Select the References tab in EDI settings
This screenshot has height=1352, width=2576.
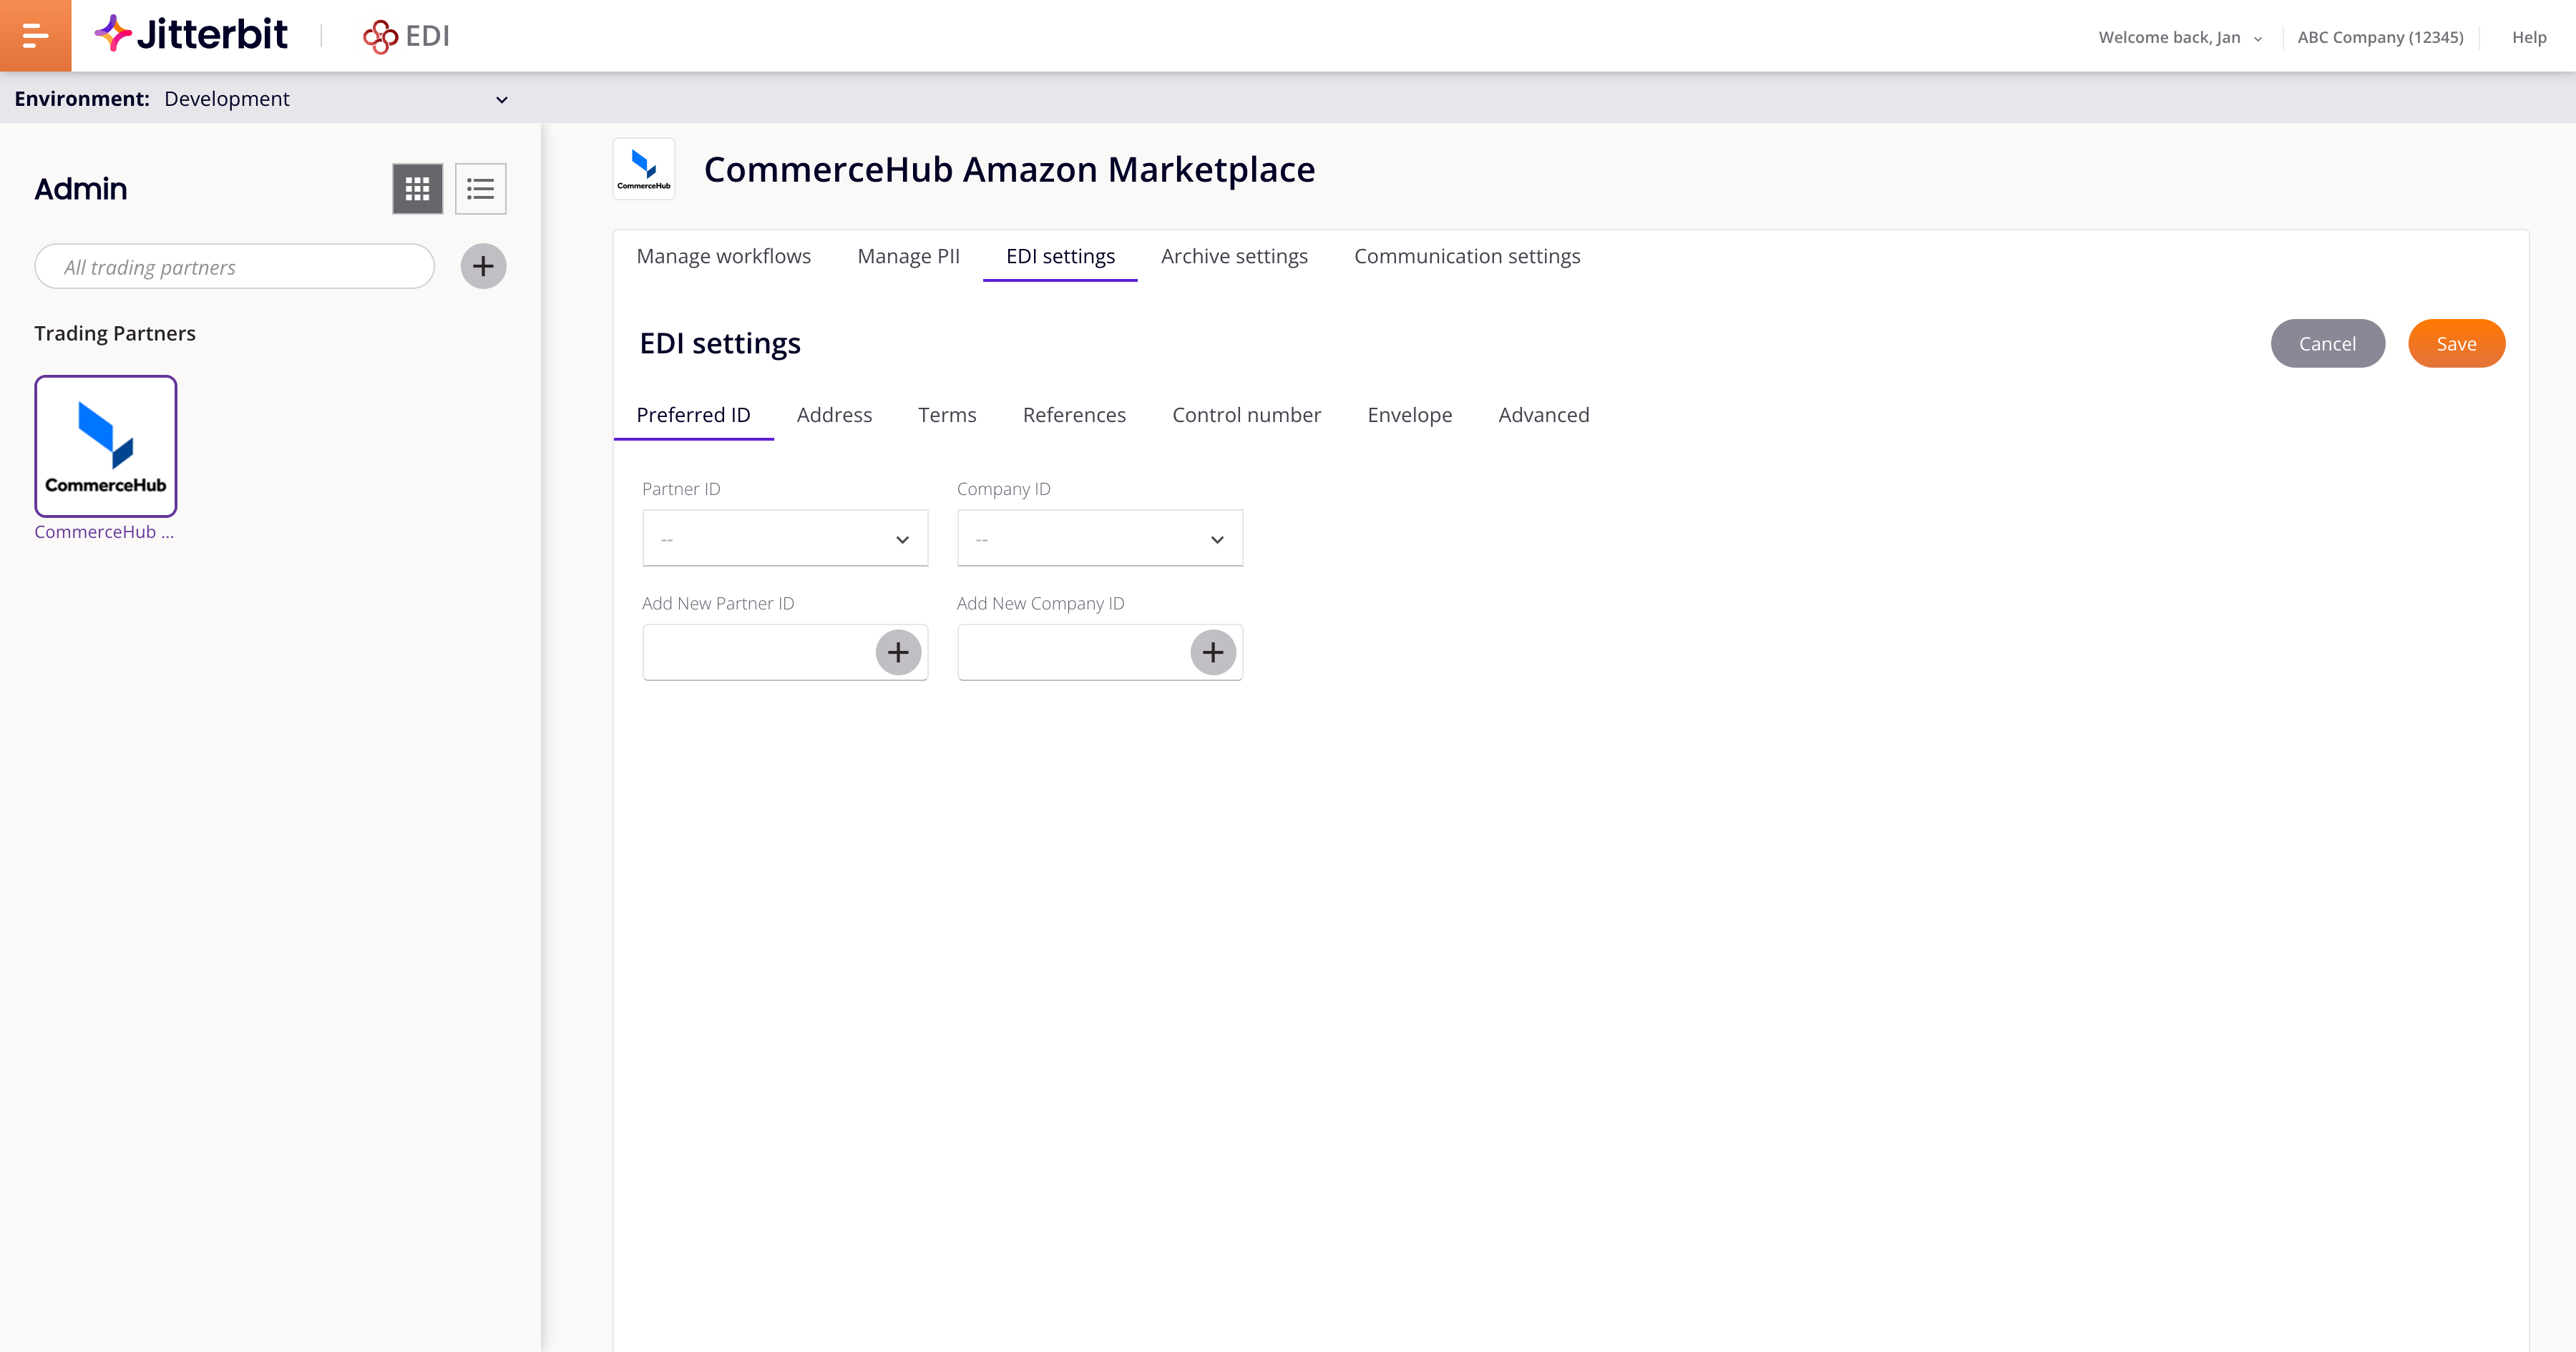pos(1073,413)
